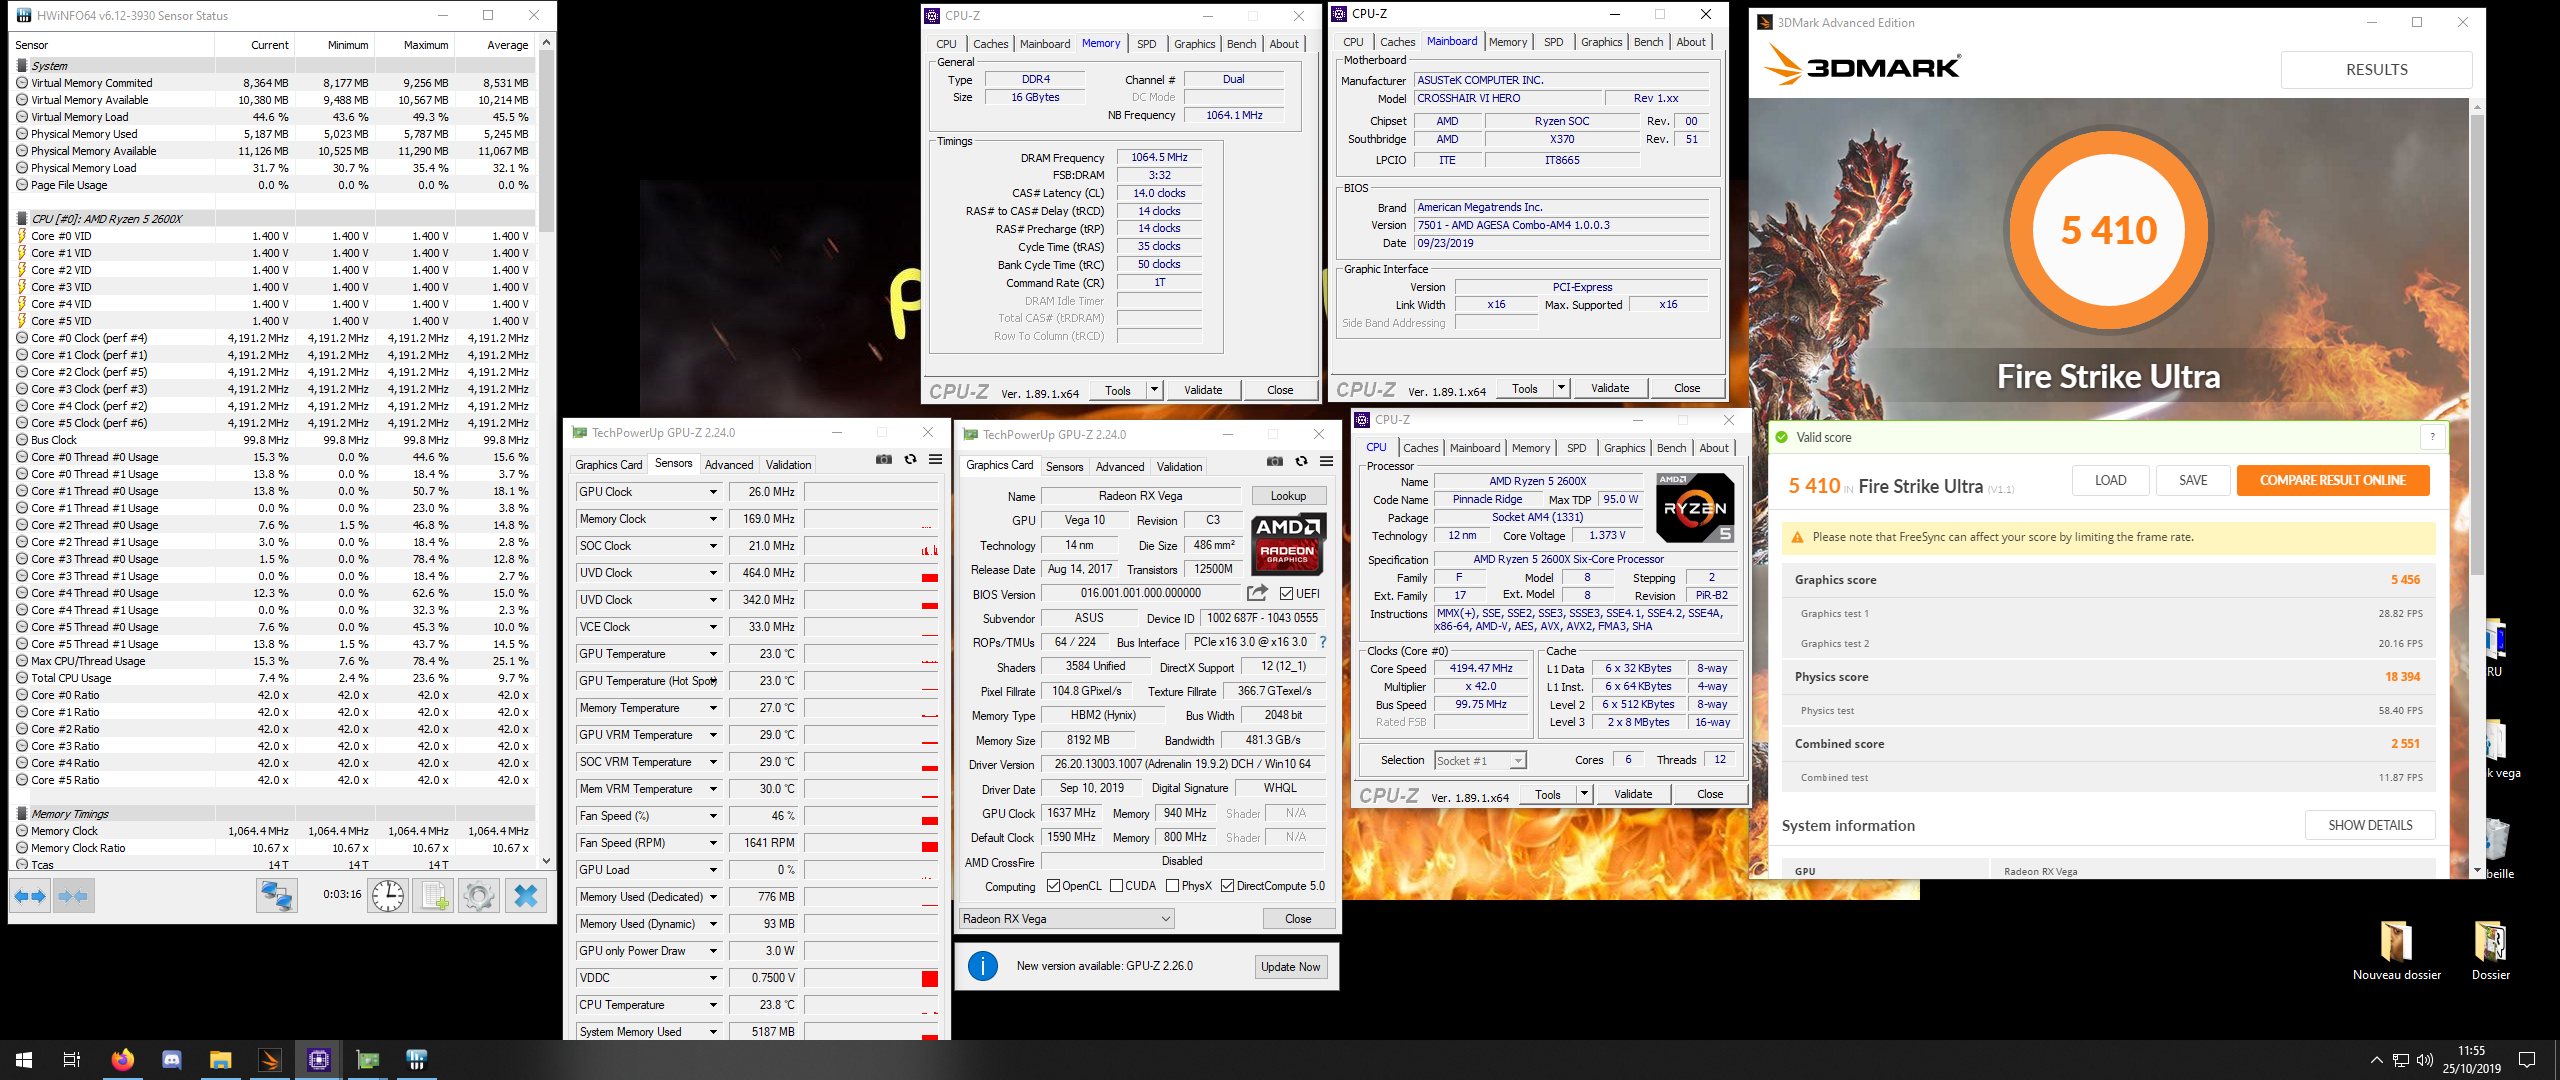The image size is (2560, 1080).
Task: Click HWiNFO blue X close sensors button
Action: [x=526, y=895]
